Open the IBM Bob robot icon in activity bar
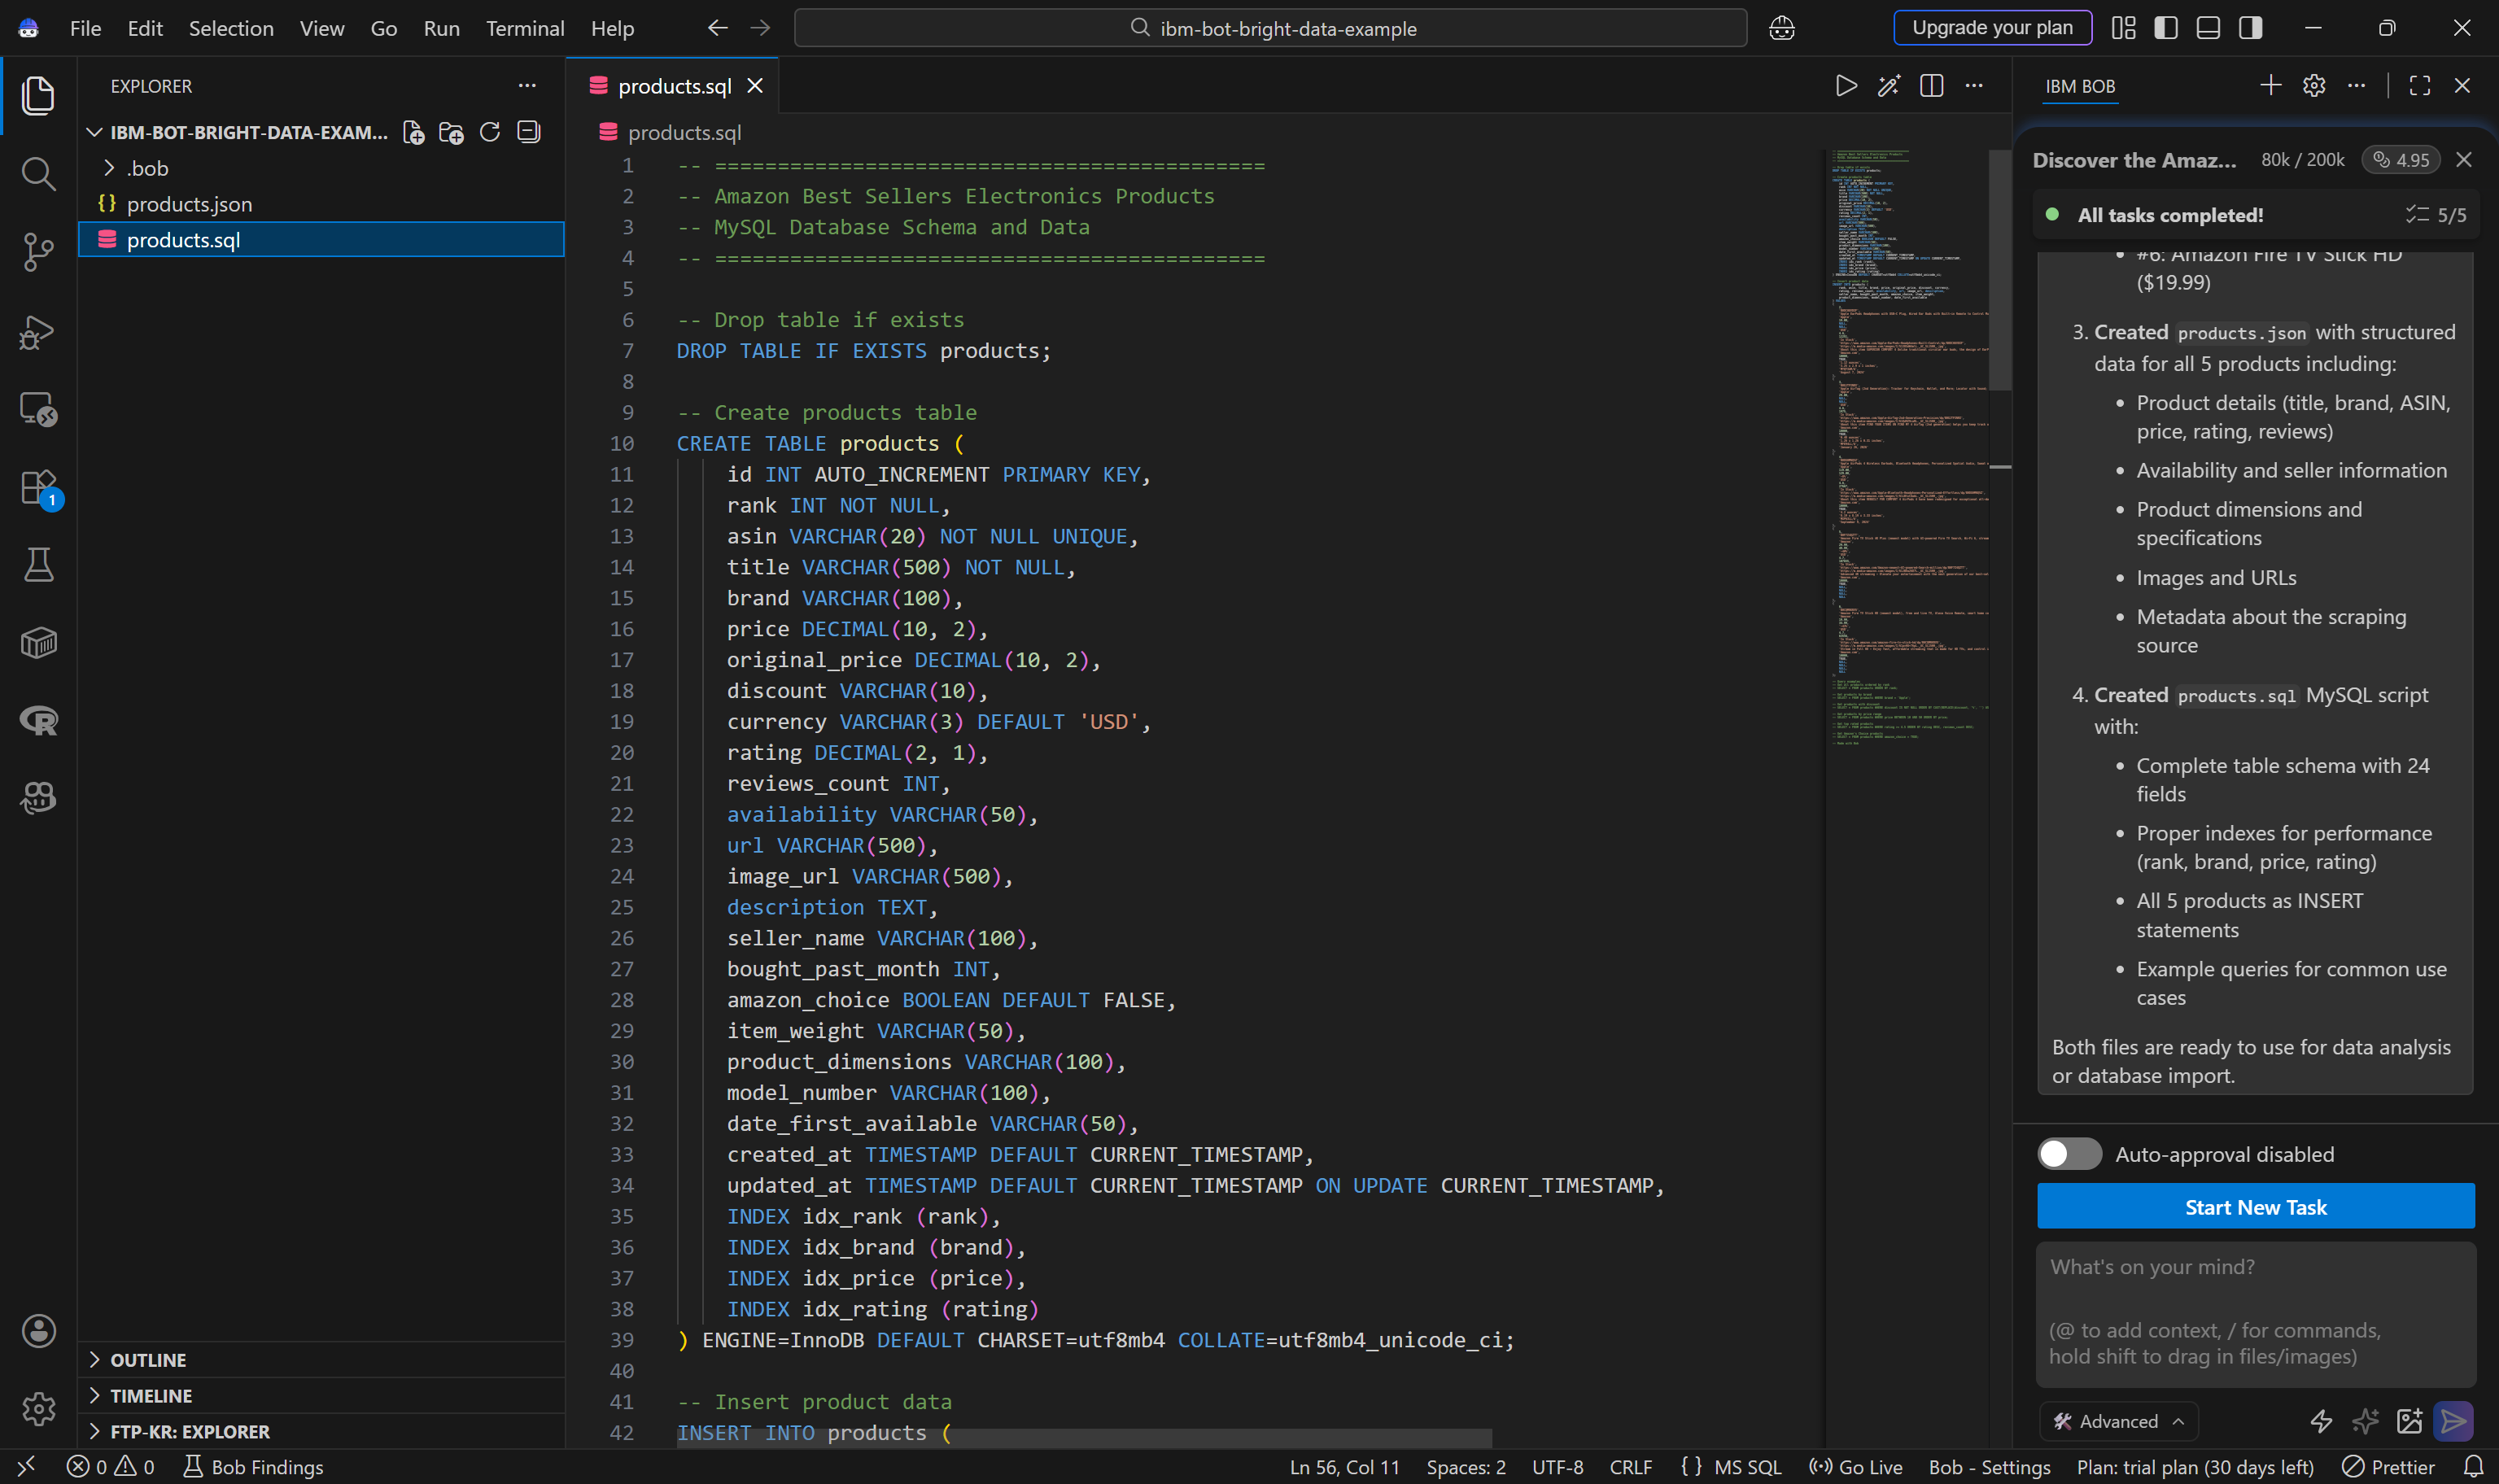This screenshot has height=1484, width=2499. (x=38, y=798)
